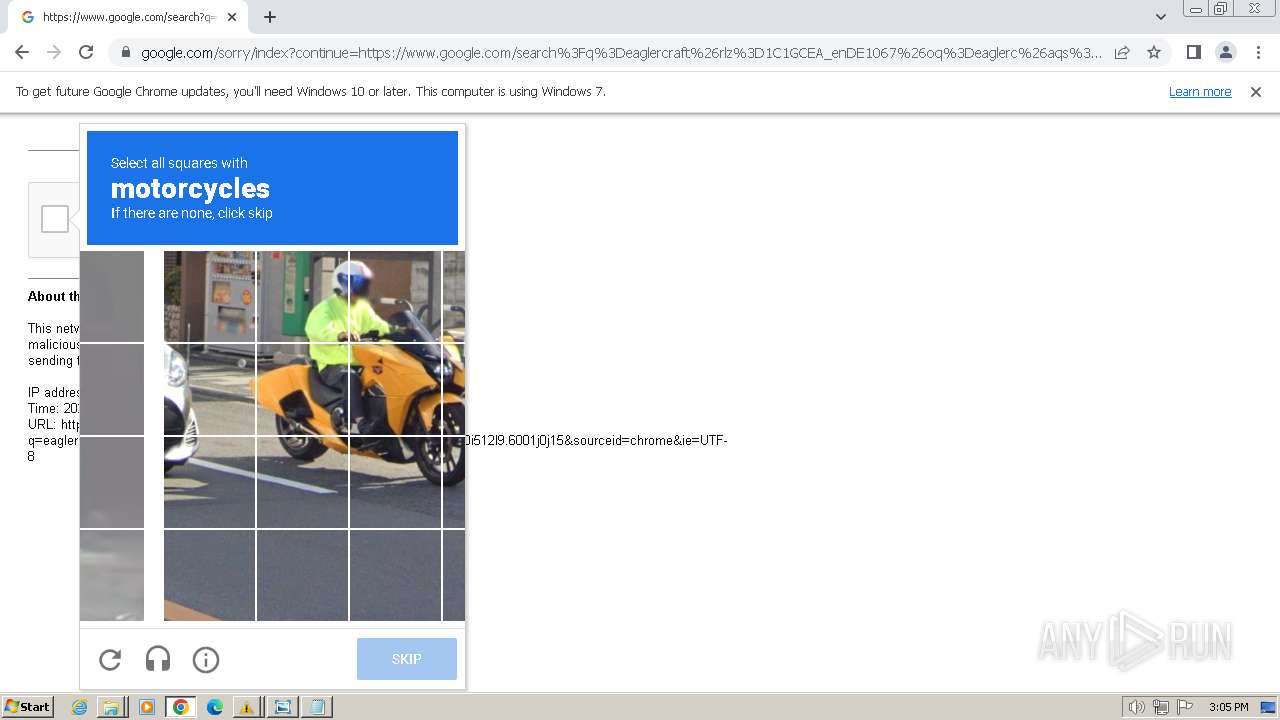Viewport: 1280px width, 720px height.
Task: Reload the current Chrome page
Action: click(86, 52)
